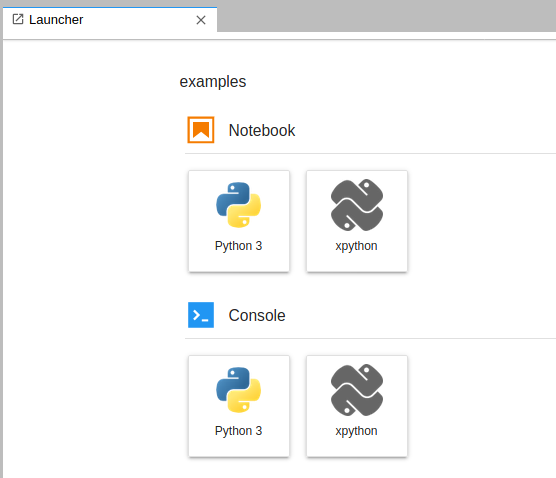
Task: Click the Notebook section heading
Action: (262, 130)
